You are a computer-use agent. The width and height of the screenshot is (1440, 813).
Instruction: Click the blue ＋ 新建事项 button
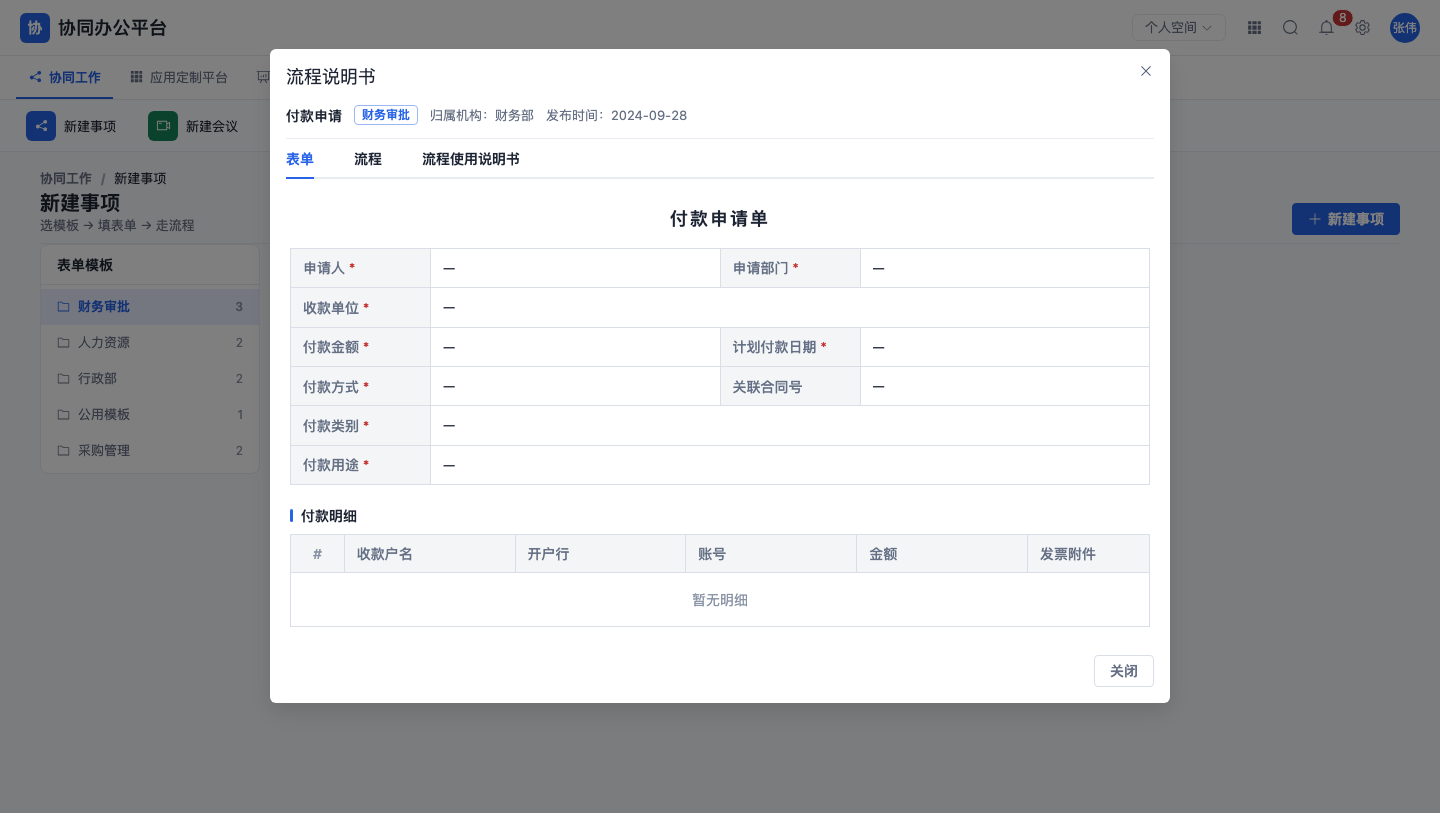point(1346,219)
